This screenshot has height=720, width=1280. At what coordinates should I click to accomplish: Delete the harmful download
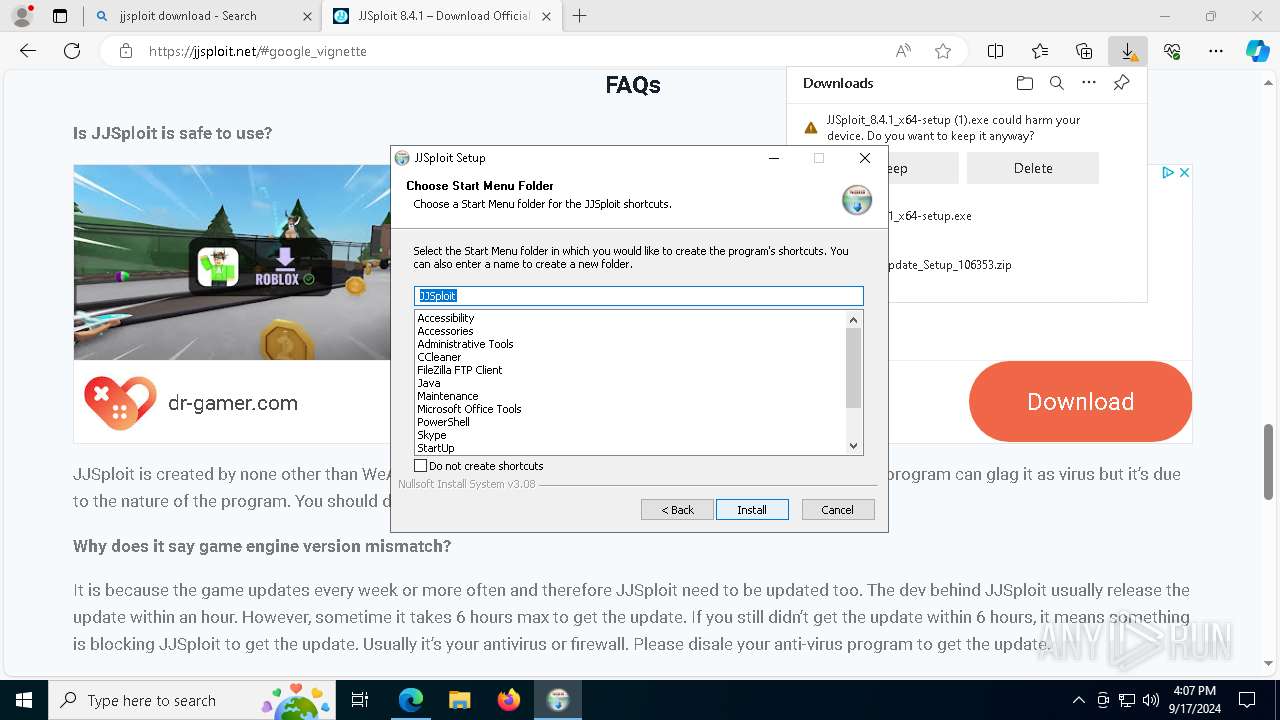click(1032, 168)
